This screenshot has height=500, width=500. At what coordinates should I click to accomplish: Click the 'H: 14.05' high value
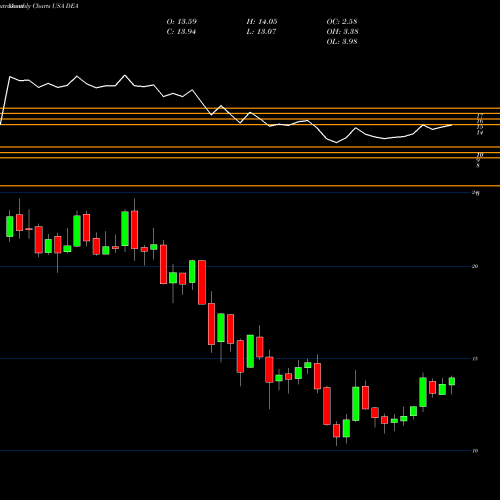[262, 22]
